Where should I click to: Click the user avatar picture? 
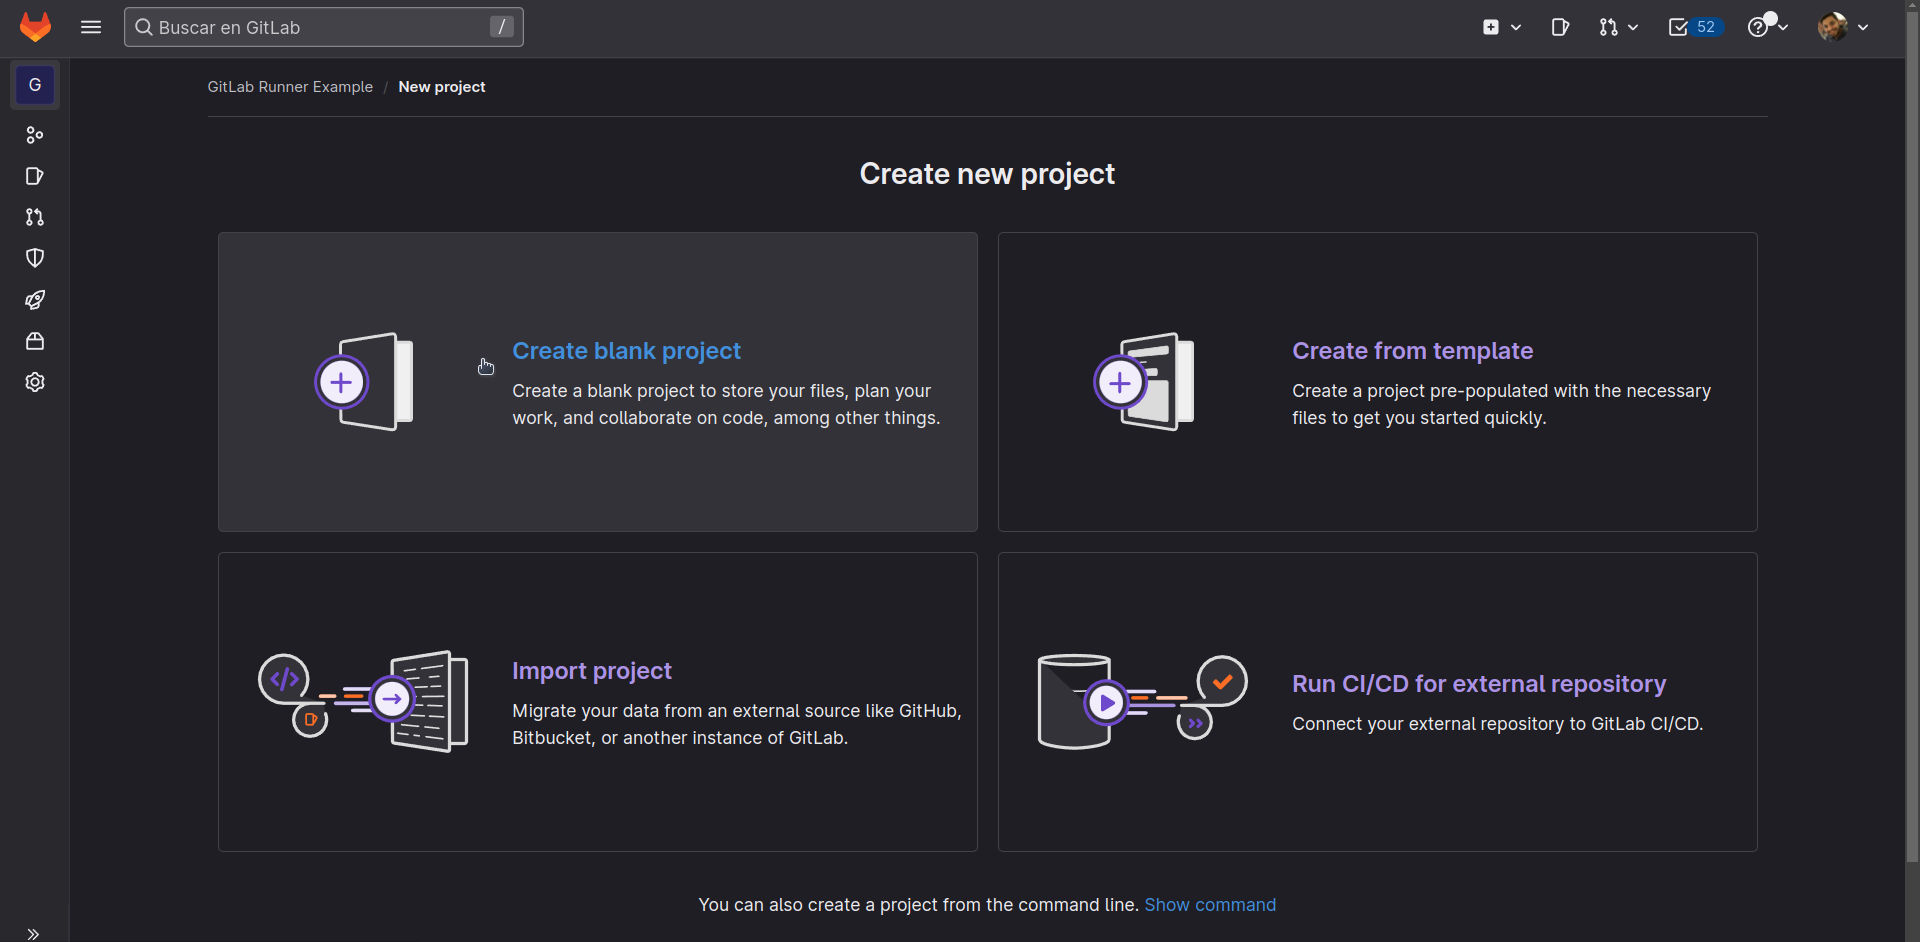(1832, 27)
